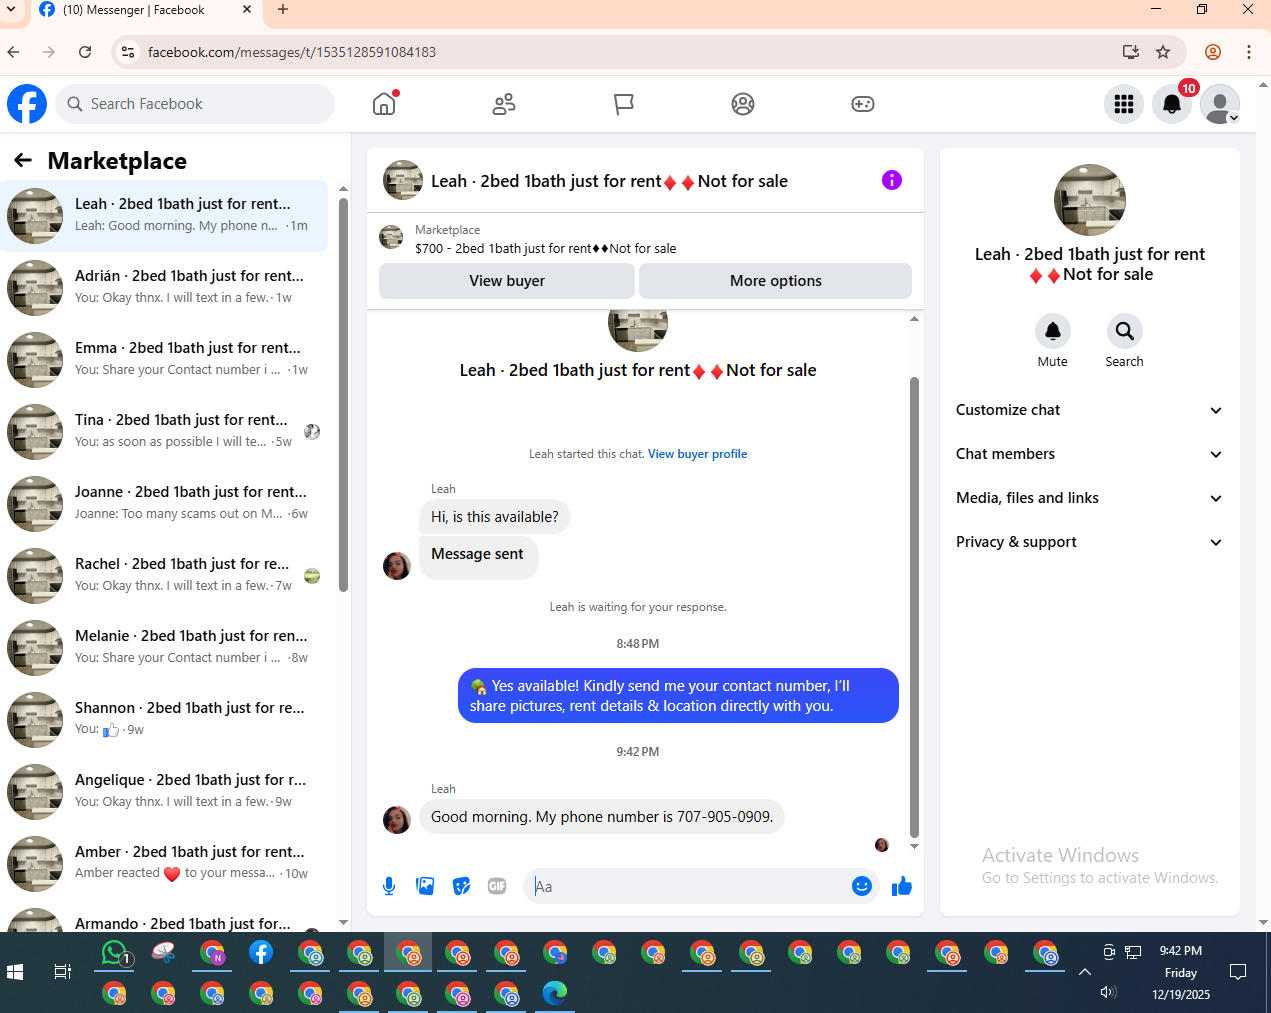This screenshot has height=1013, width=1271.
Task: Open Shannon's conversation with thumbs up
Action: click(x=164, y=719)
